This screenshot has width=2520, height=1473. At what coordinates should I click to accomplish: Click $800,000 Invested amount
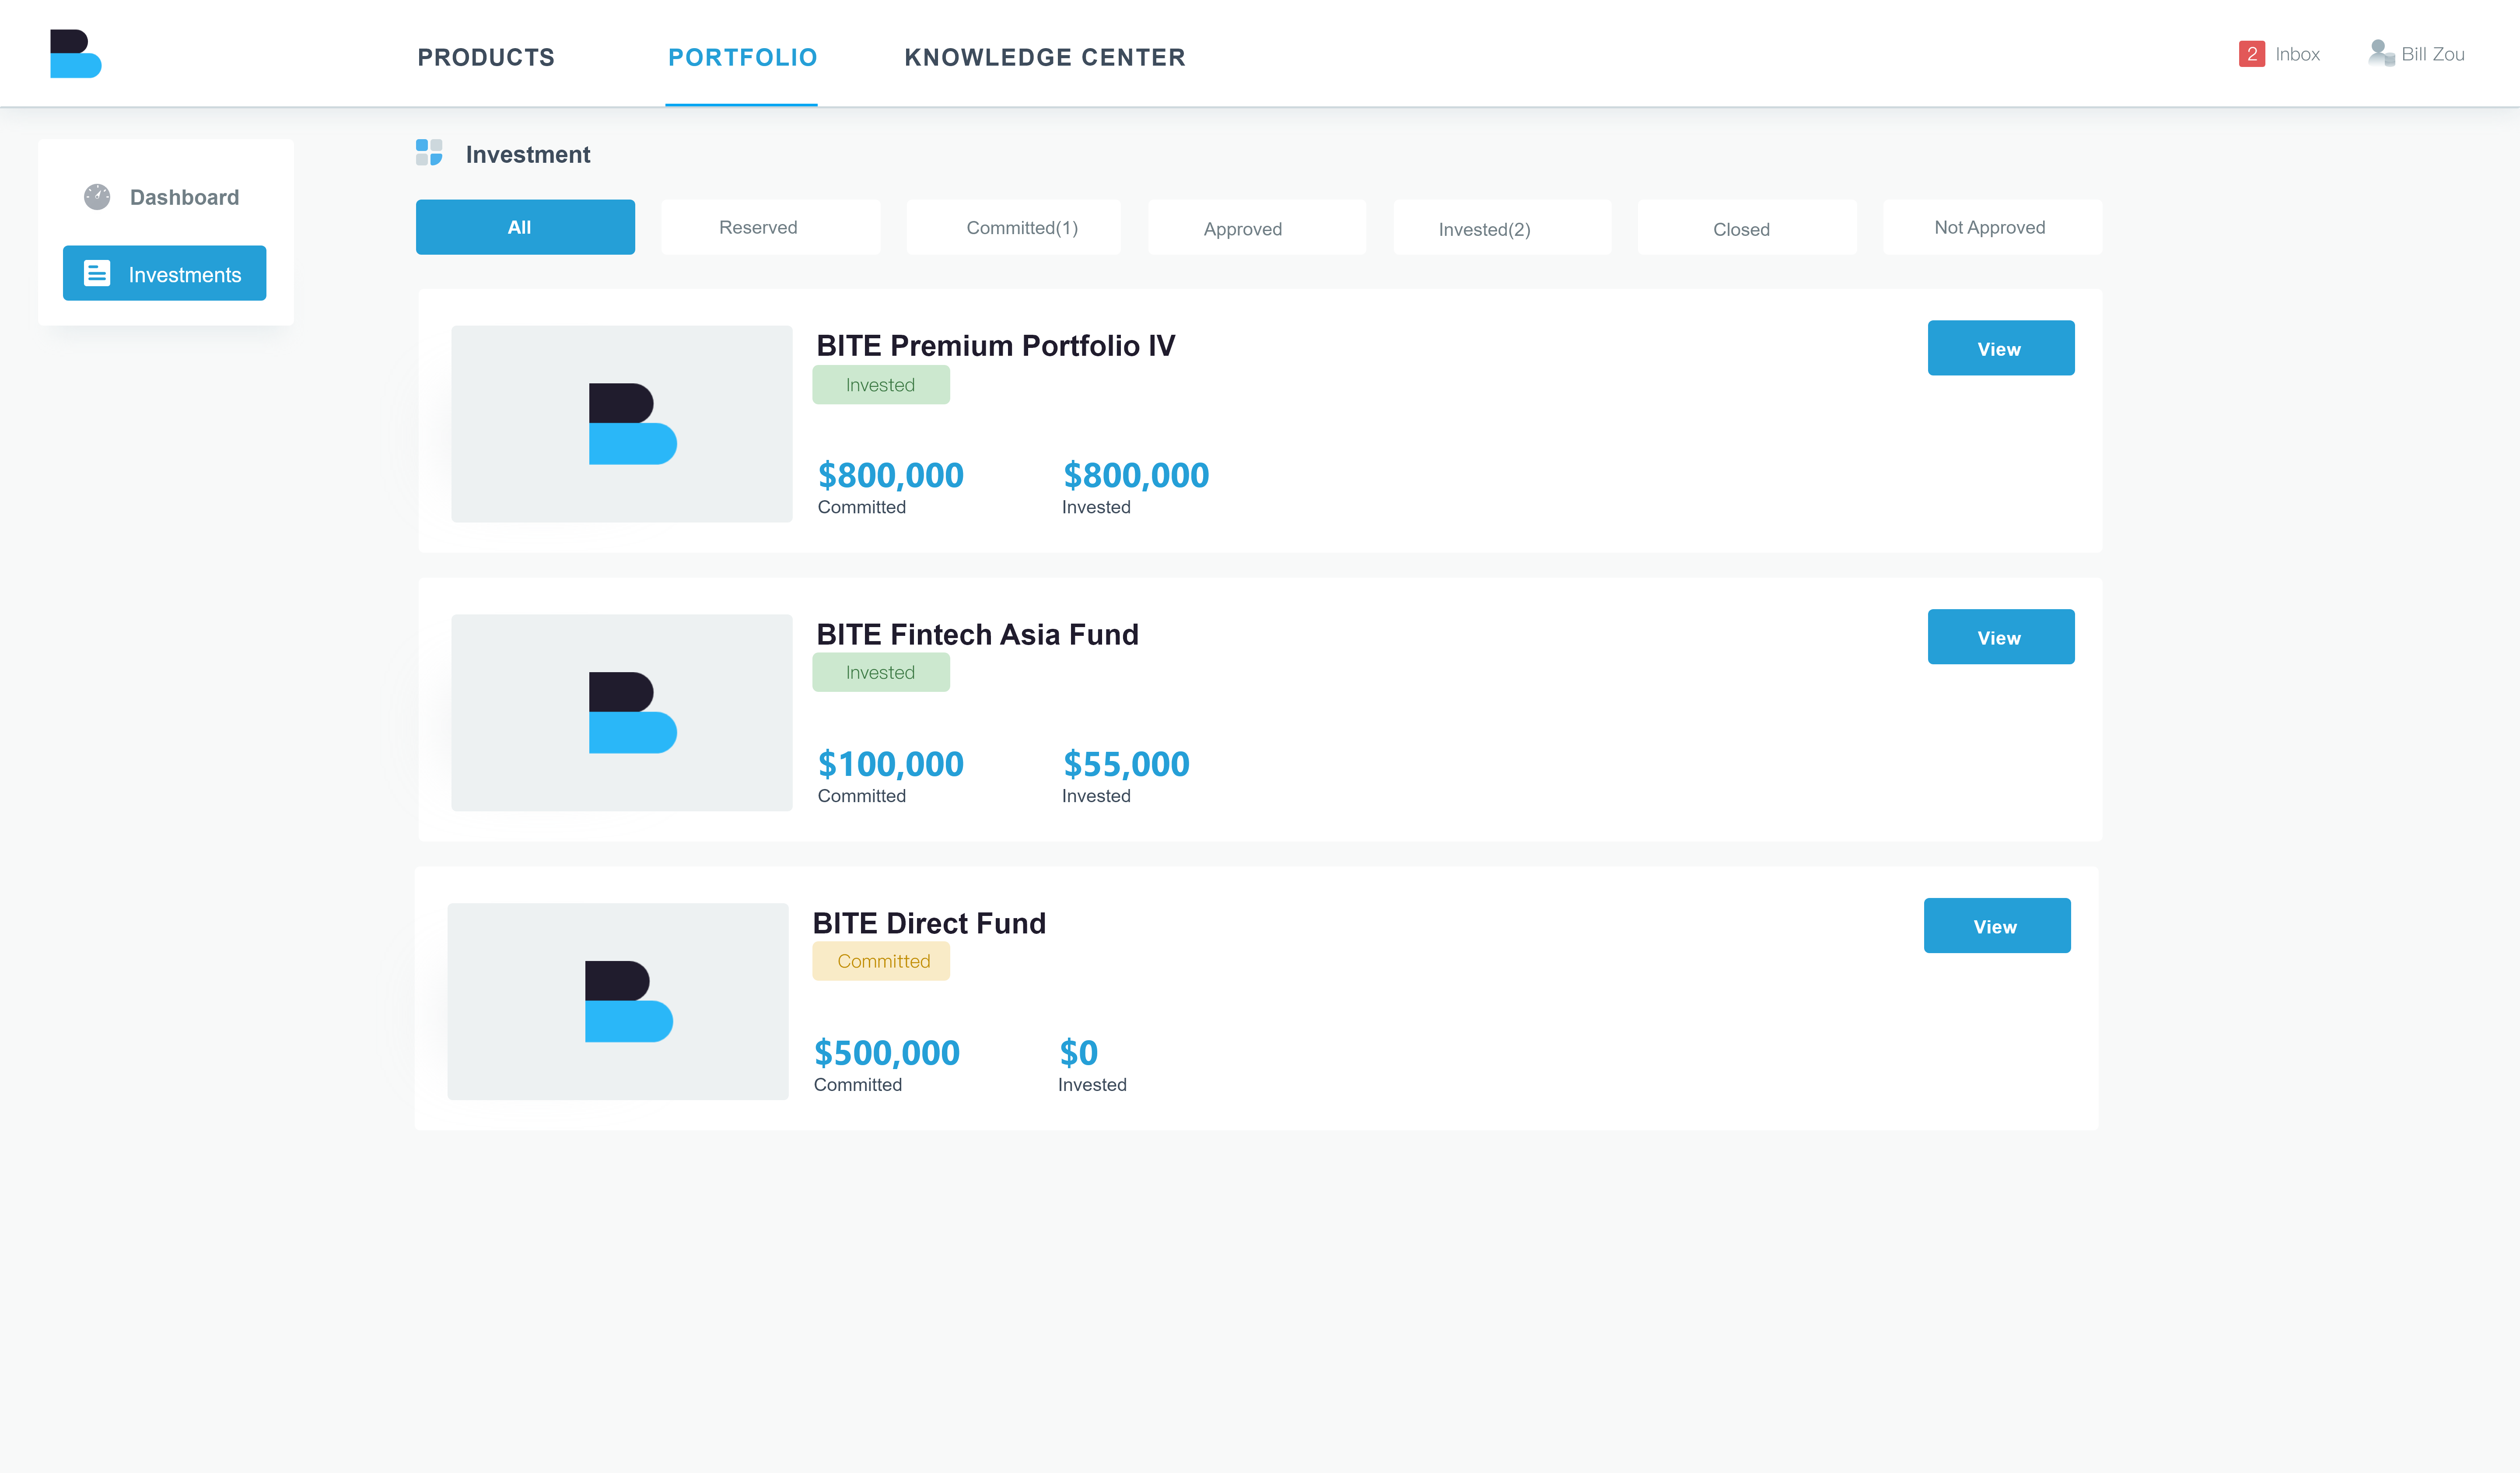[x=1136, y=475]
